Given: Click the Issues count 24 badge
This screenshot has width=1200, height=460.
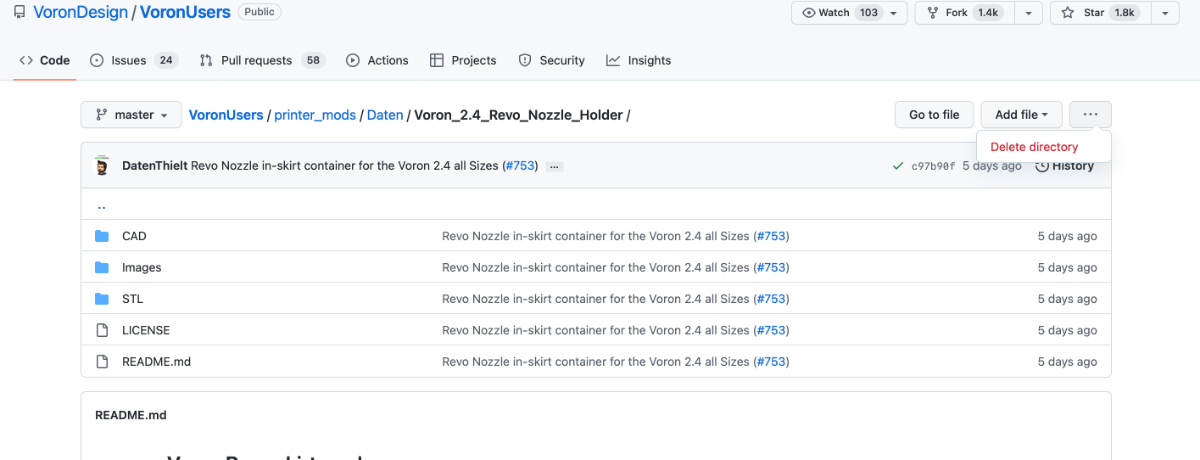Looking at the screenshot, I should (165, 60).
